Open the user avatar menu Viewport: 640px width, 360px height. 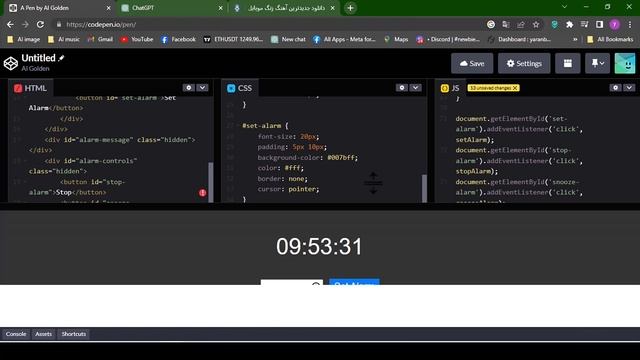(x=625, y=63)
